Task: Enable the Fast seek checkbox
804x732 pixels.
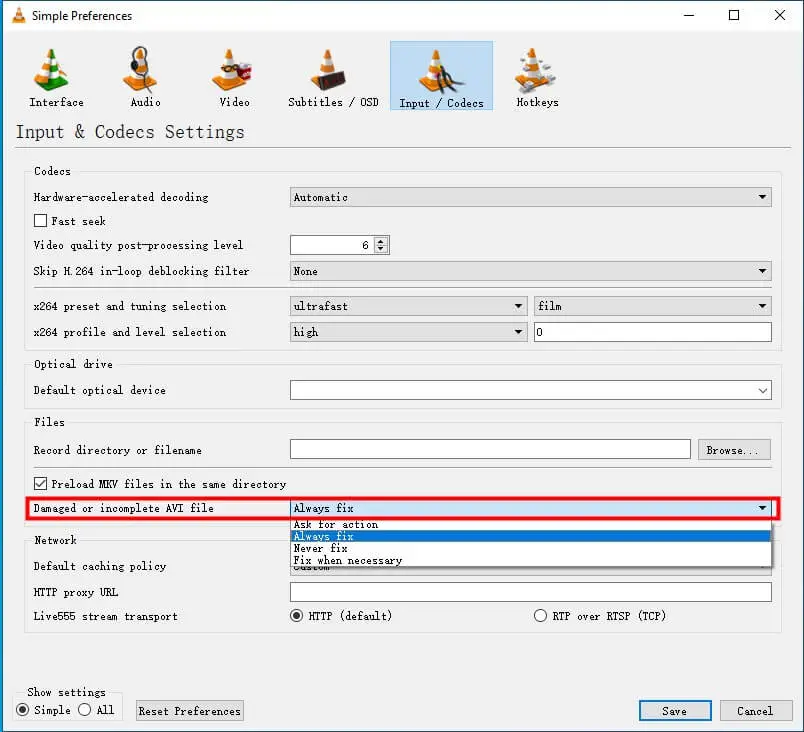Action: click(x=41, y=221)
